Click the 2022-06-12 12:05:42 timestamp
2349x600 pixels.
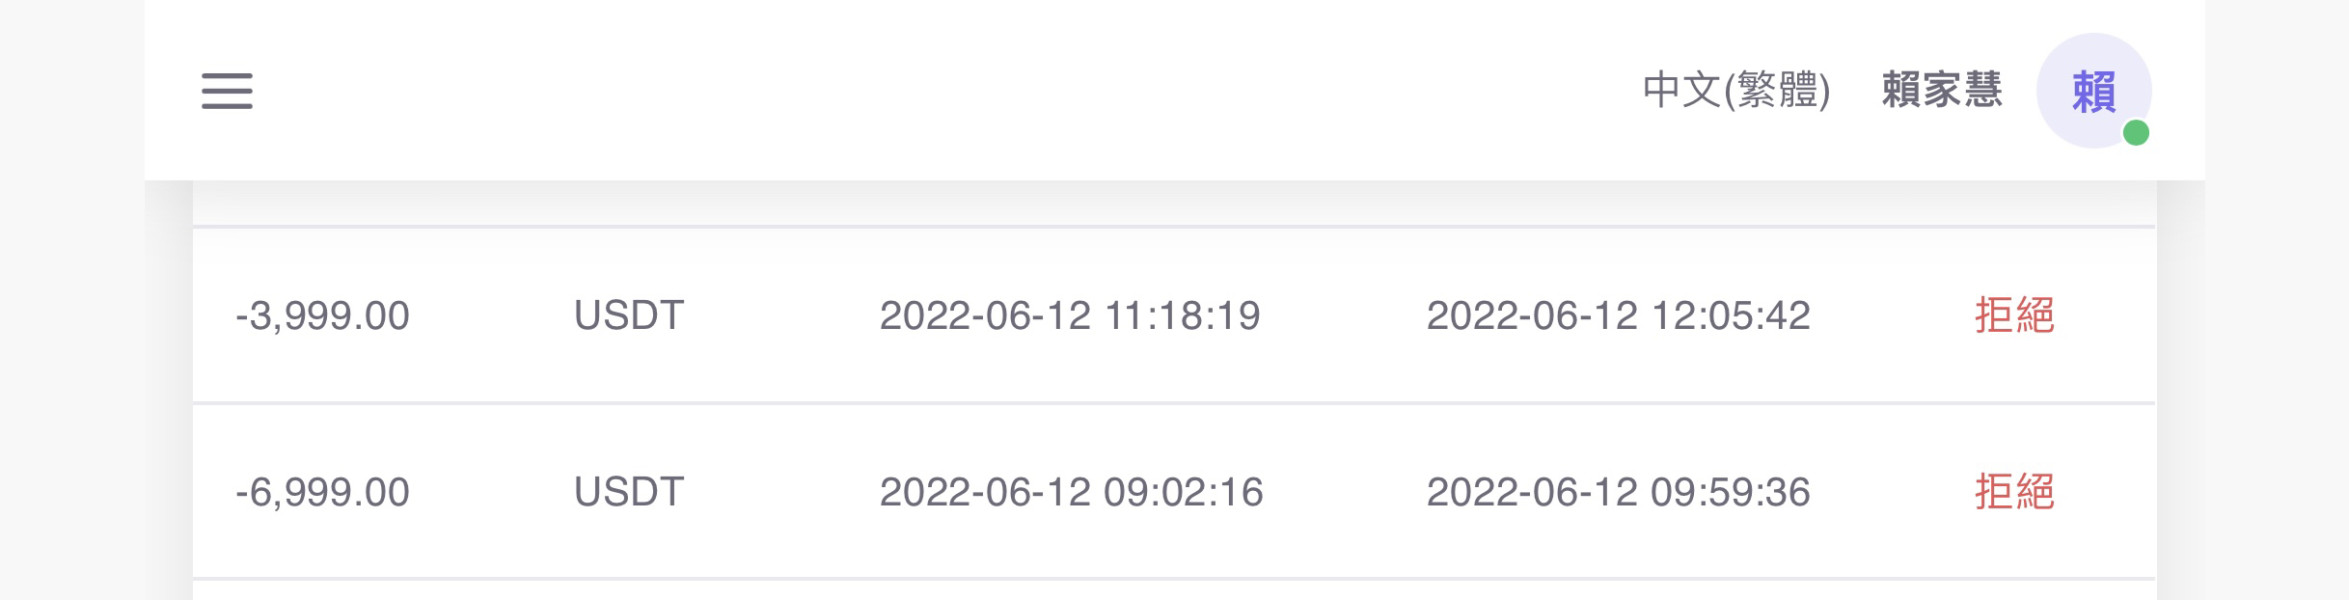click(1618, 316)
